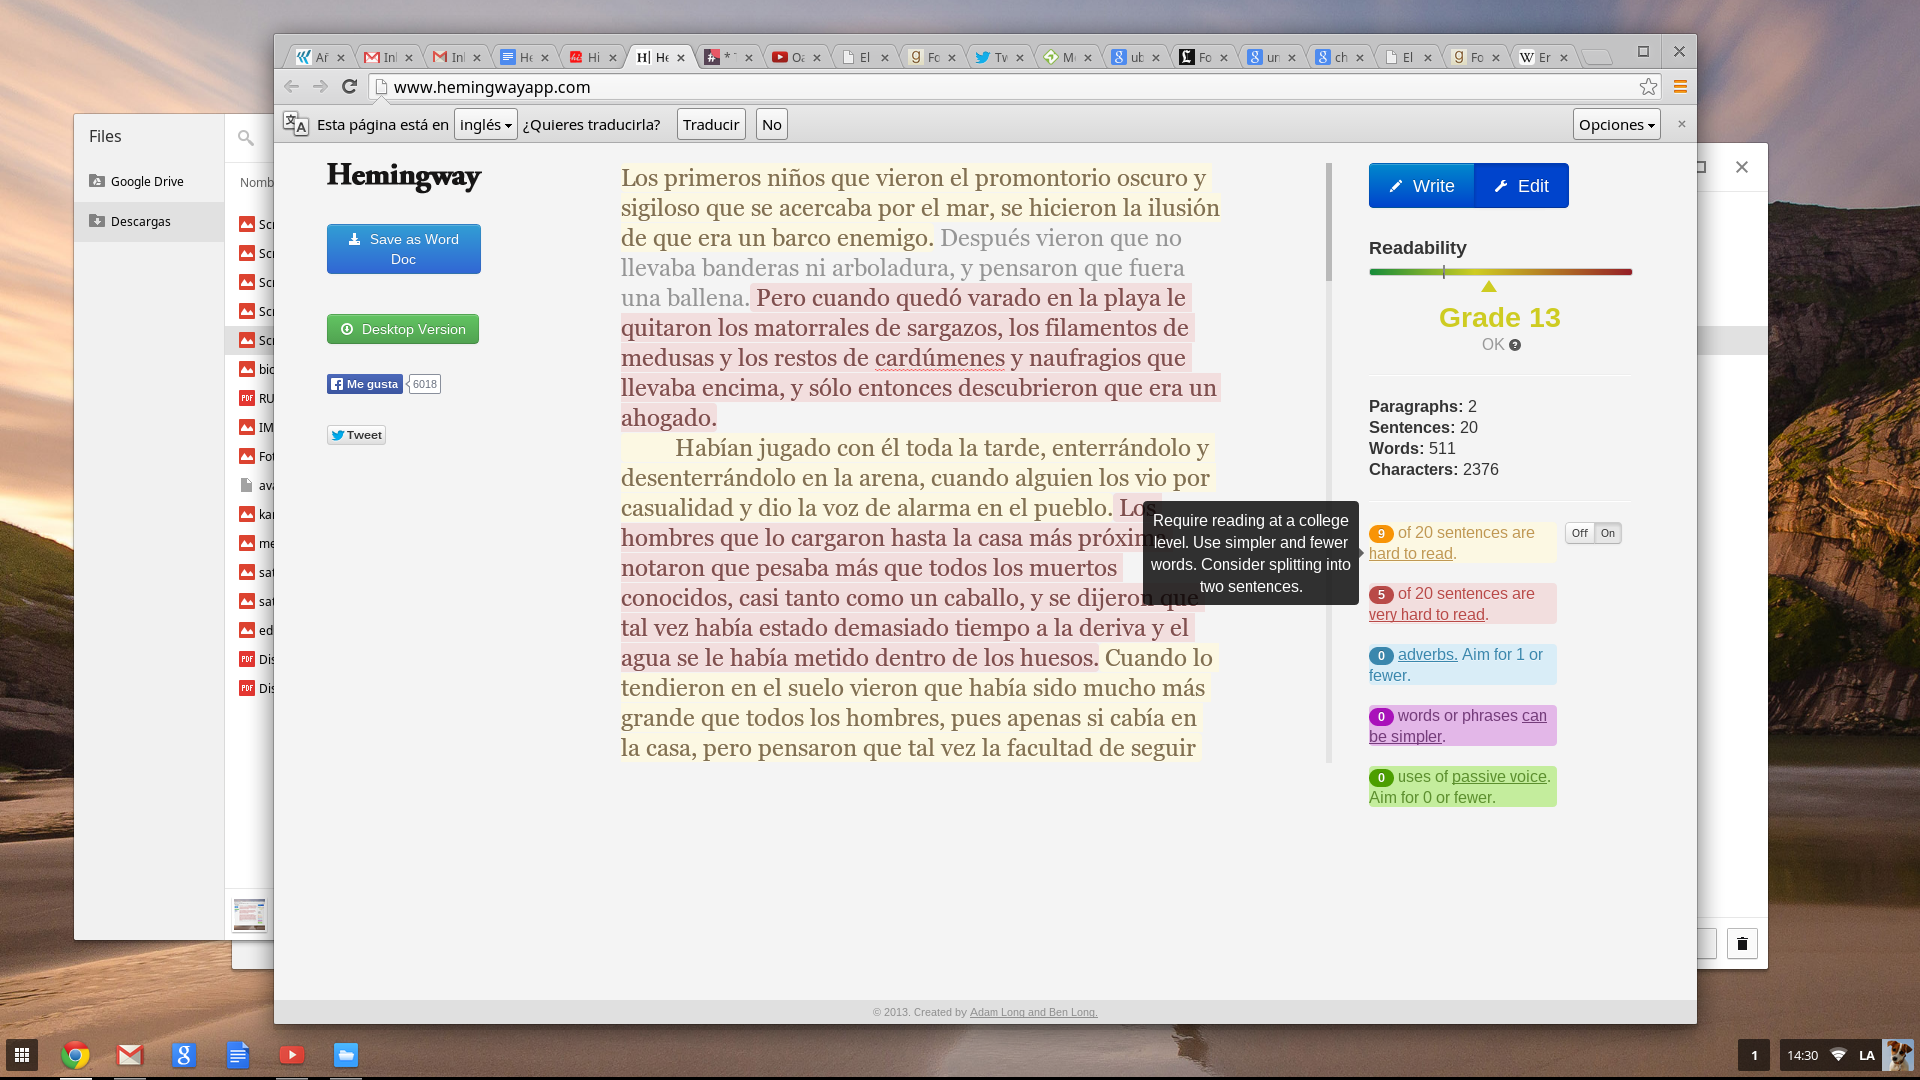Click the readability grade slider bar

pos(1500,272)
